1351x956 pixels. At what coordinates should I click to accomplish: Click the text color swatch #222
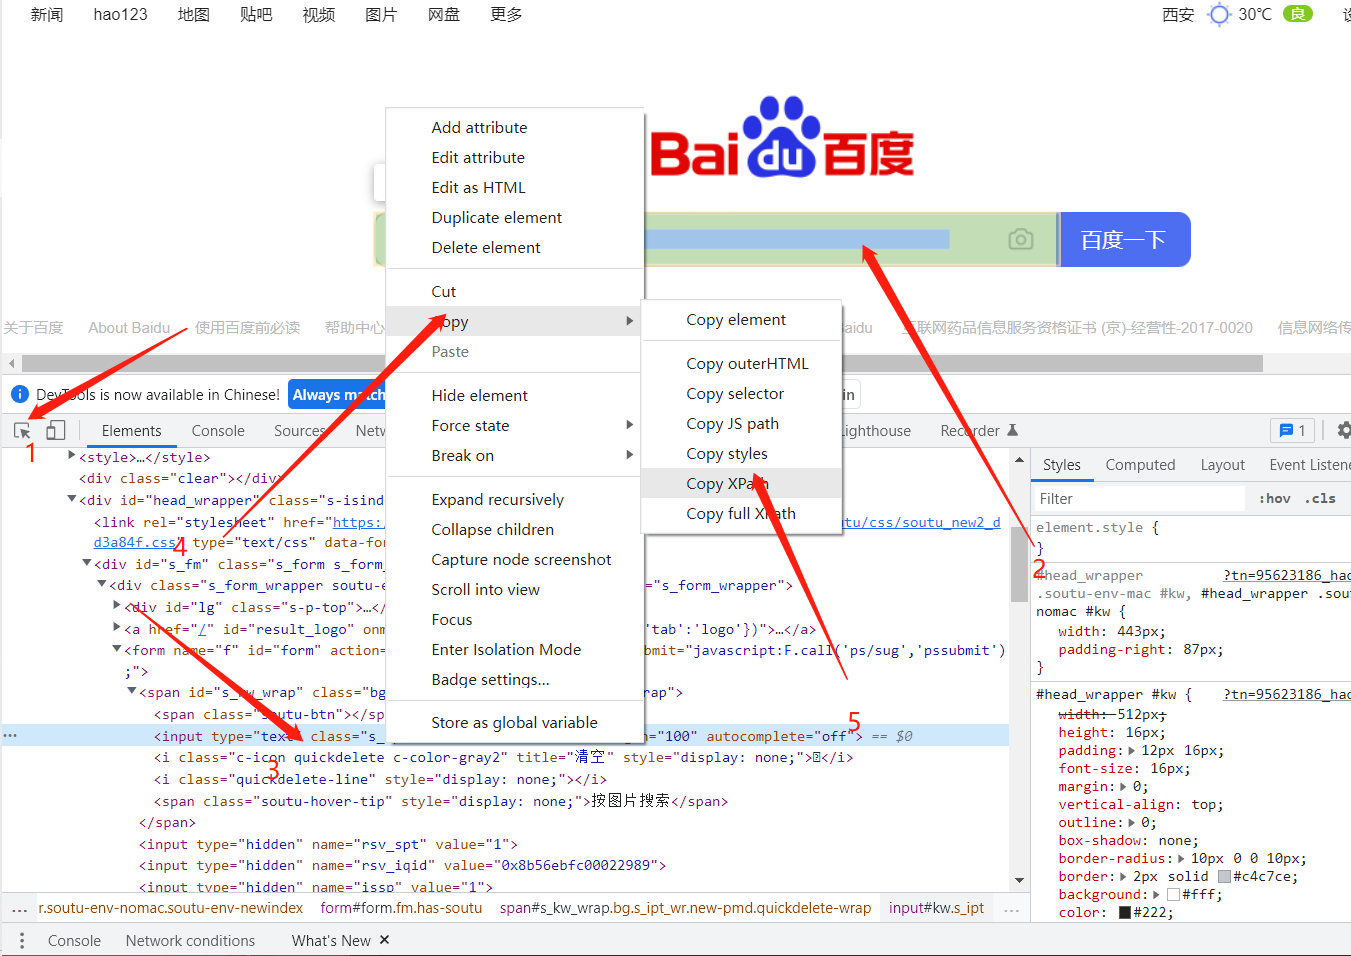pos(1125,913)
